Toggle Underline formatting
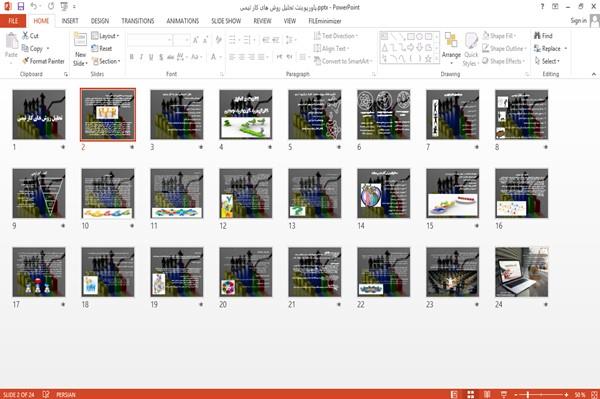The image size is (600, 399). pos(151,57)
